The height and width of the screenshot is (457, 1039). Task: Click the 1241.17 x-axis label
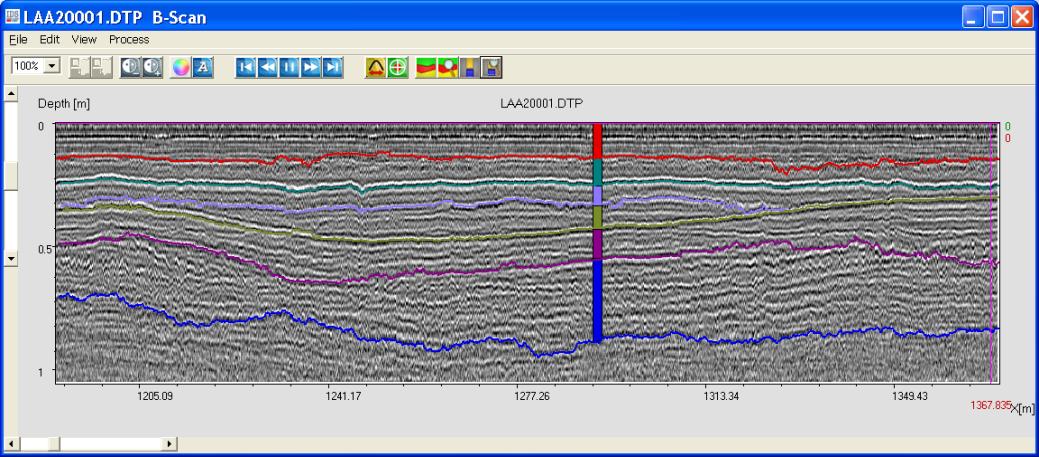pos(344,397)
